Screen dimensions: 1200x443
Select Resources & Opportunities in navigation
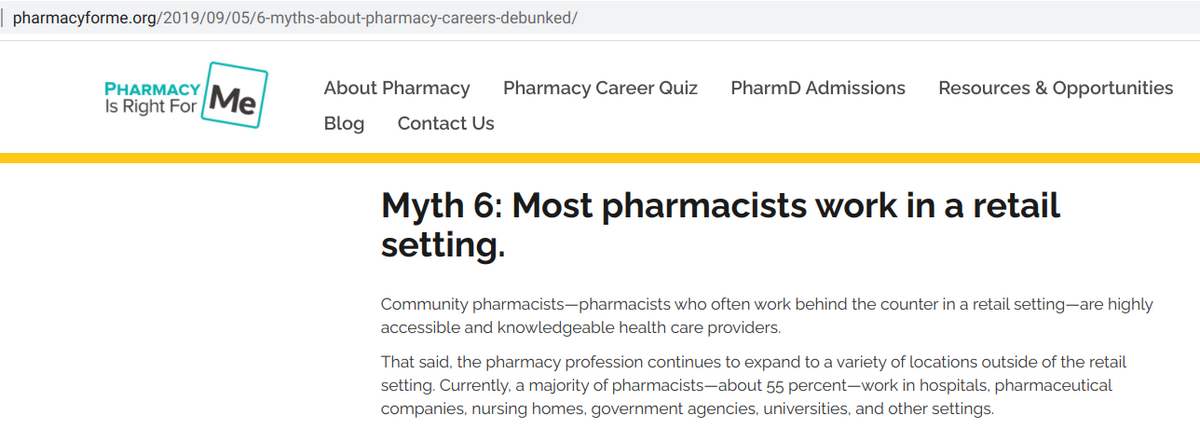click(1055, 88)
